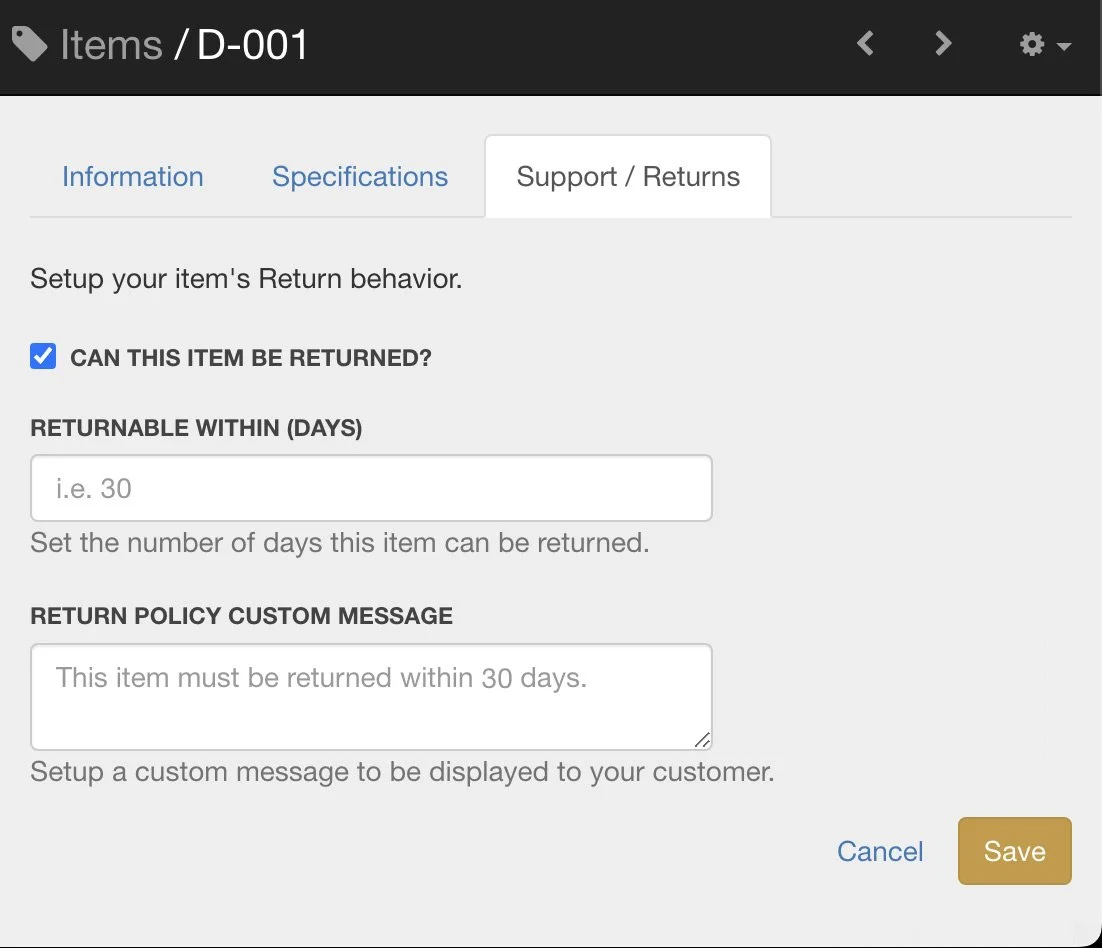Open the gear settings icon
The image size is (1102, 948).
tap(1032, 45)
